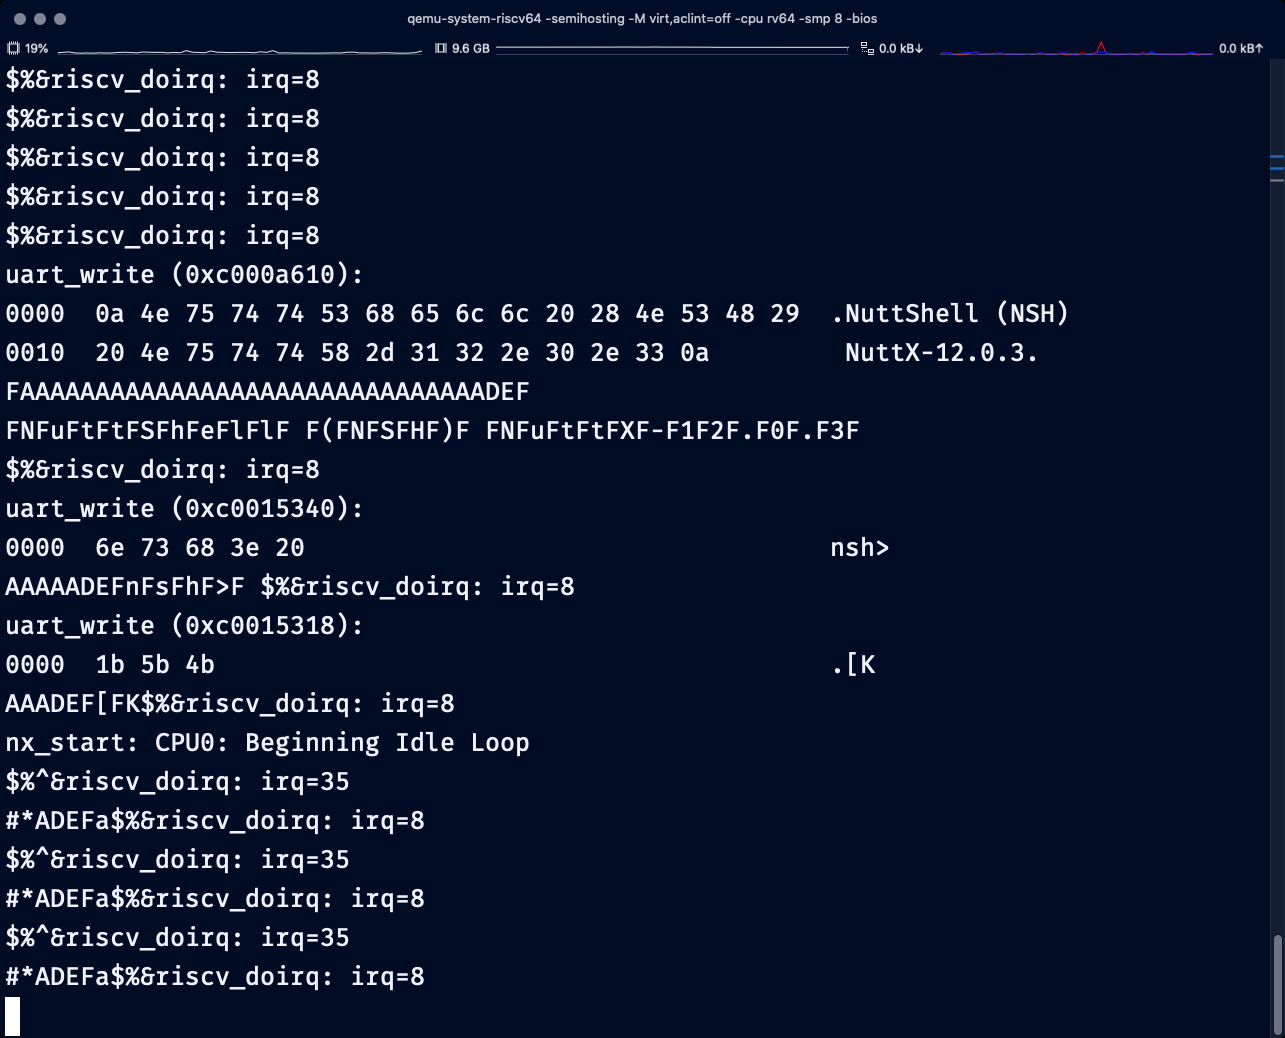
Task: Click the line 'uart_write (0xc000a610):'
Action: point(185,275)
